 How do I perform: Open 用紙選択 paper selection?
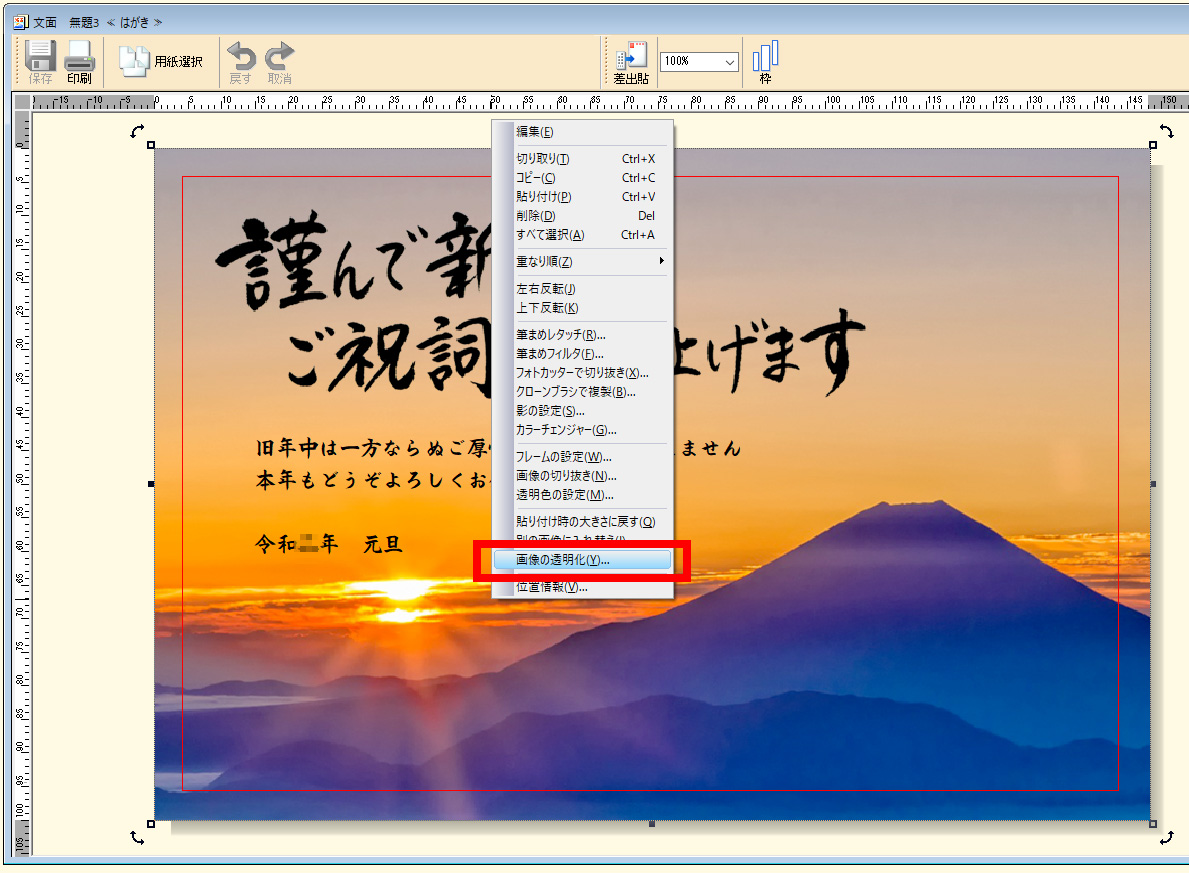point(161,61)
